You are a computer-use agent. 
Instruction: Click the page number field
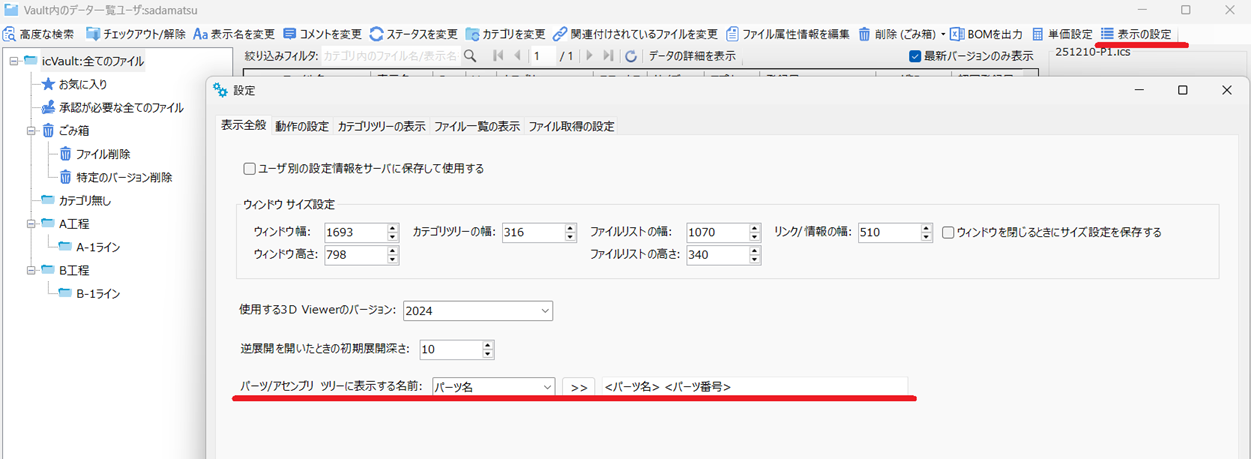pyautogui.click(x=542, y=56)
